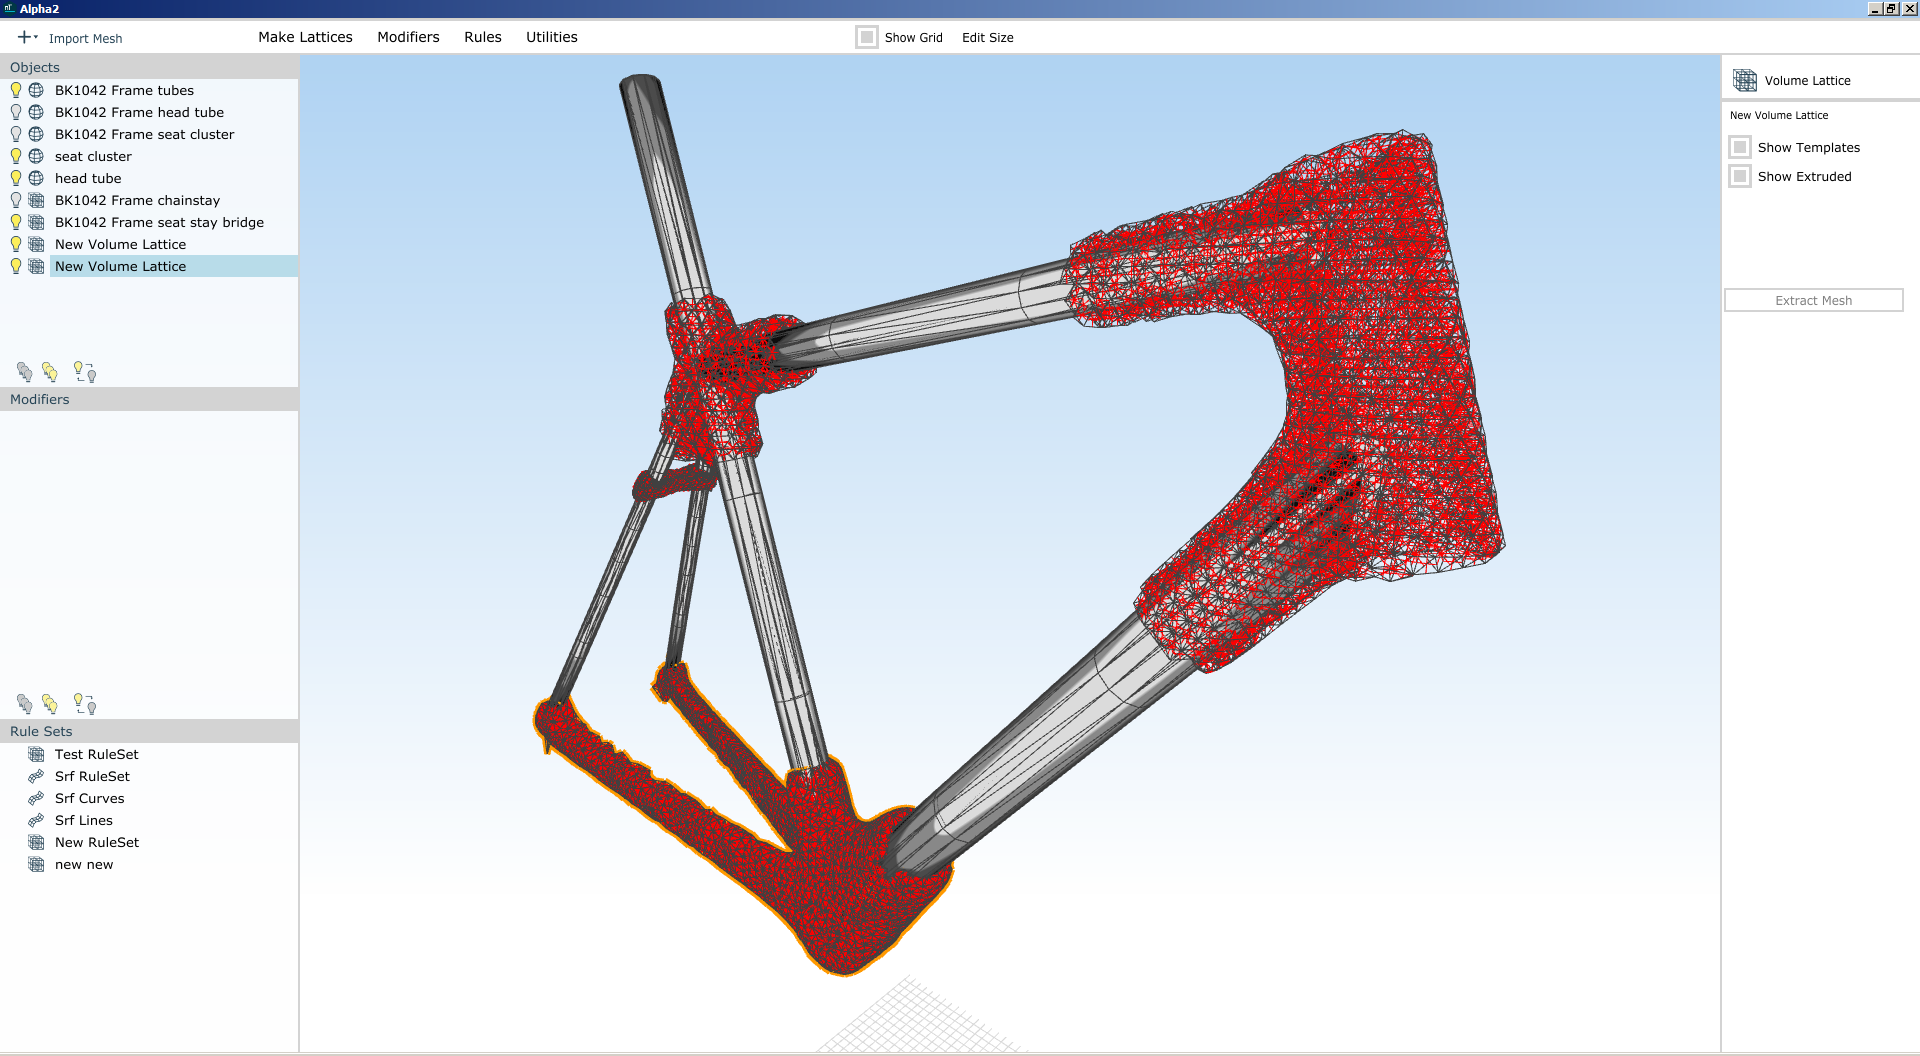Image resolution: width=1920 pixels, height=1056 pixels.
Task: Toggle the 'head tube' object's light bulb
Action: [16, 178]
